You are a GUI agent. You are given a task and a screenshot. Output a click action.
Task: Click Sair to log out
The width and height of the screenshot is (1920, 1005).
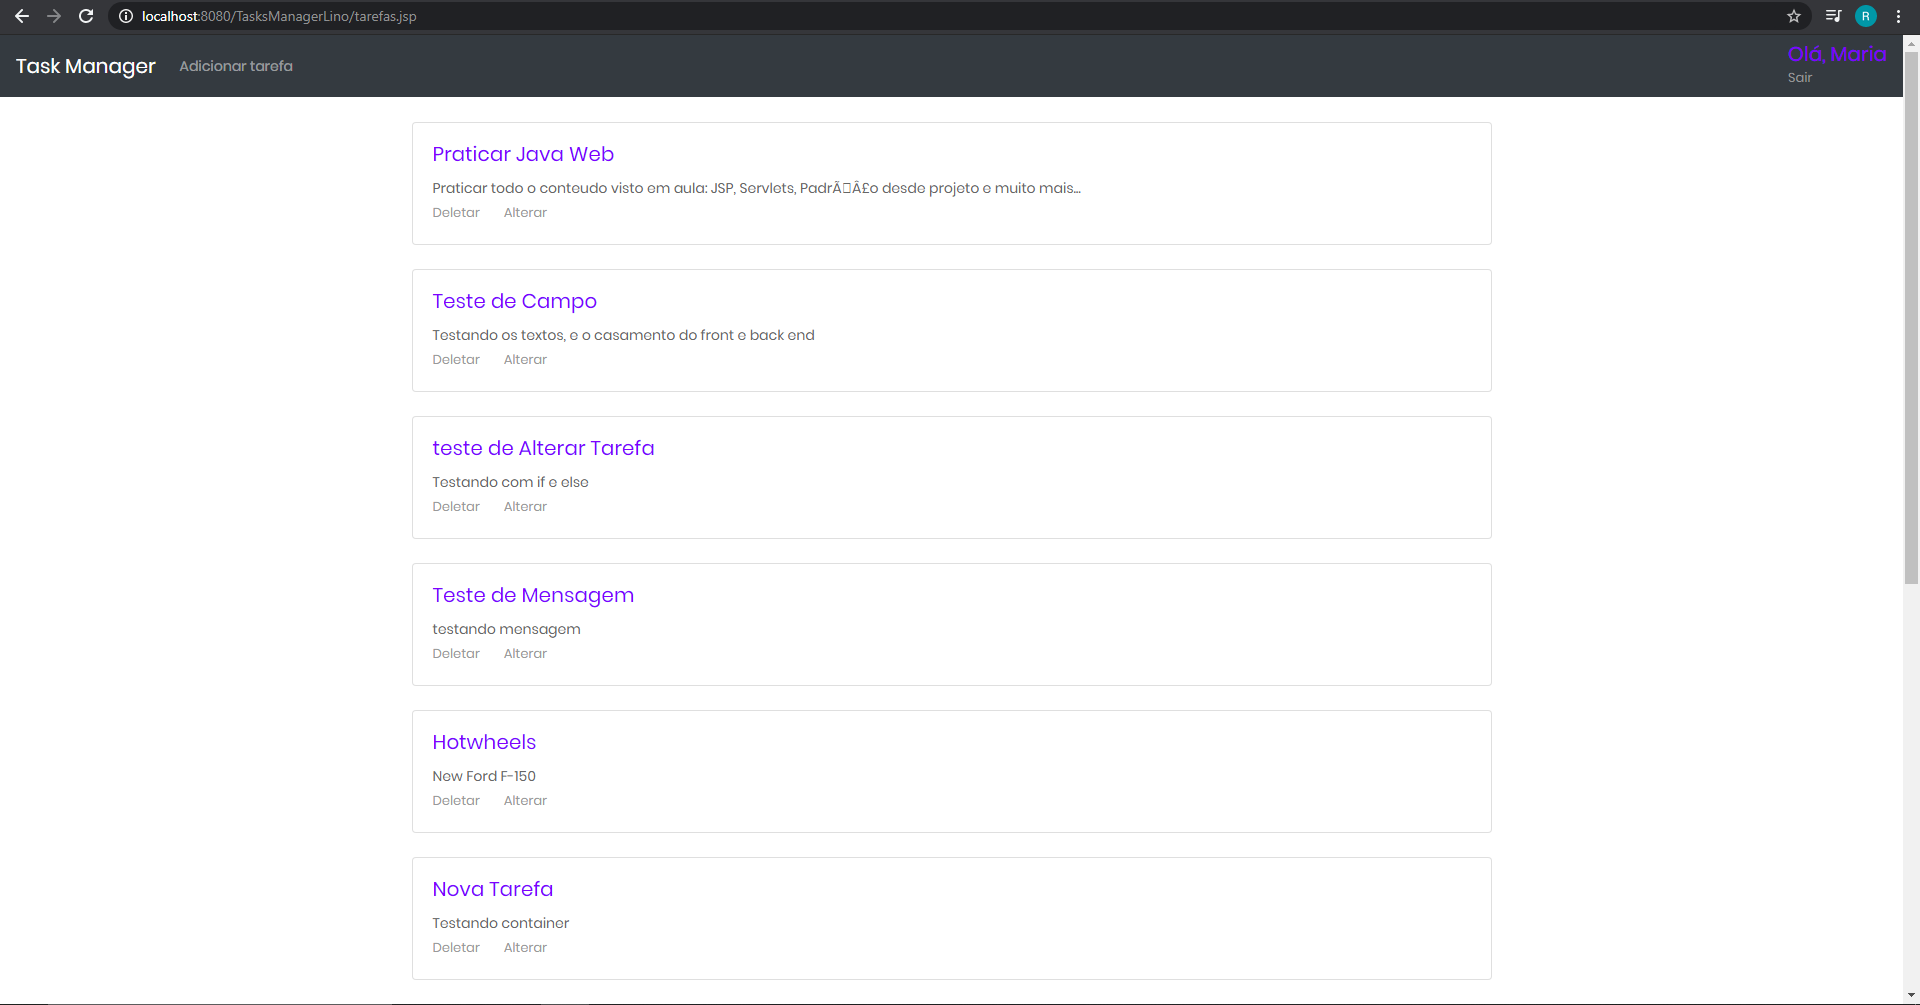tap(1799, 77)
